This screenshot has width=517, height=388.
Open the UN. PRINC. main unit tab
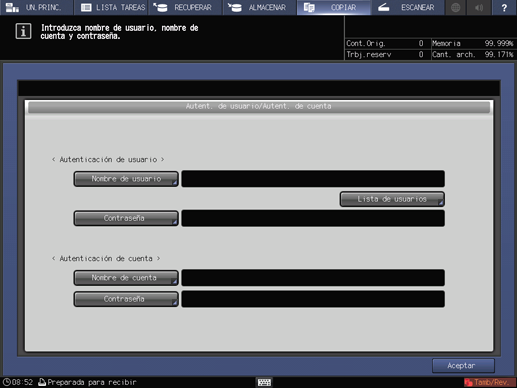point(37,7)
